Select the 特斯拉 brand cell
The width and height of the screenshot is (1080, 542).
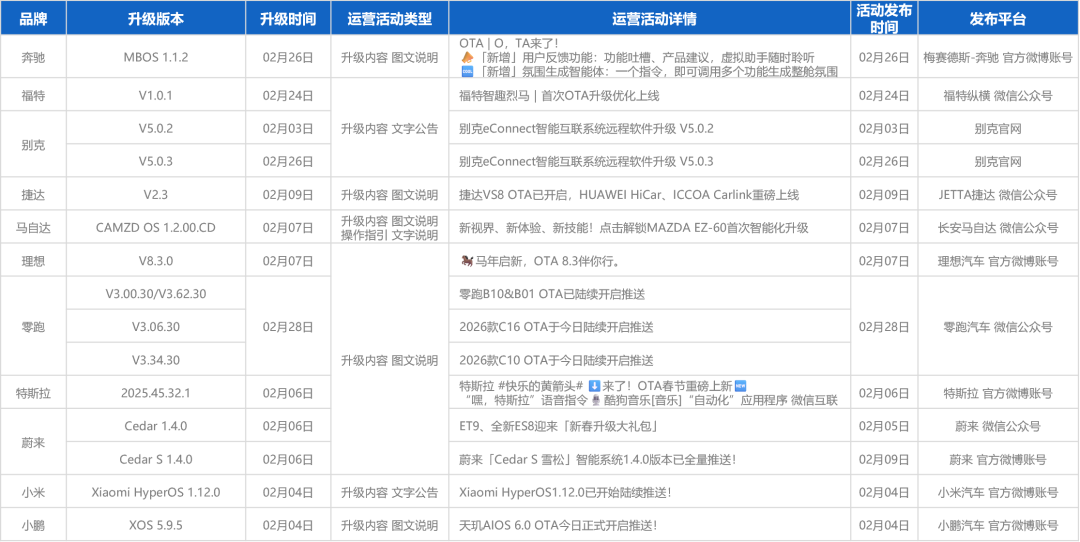tap(33, 393)
